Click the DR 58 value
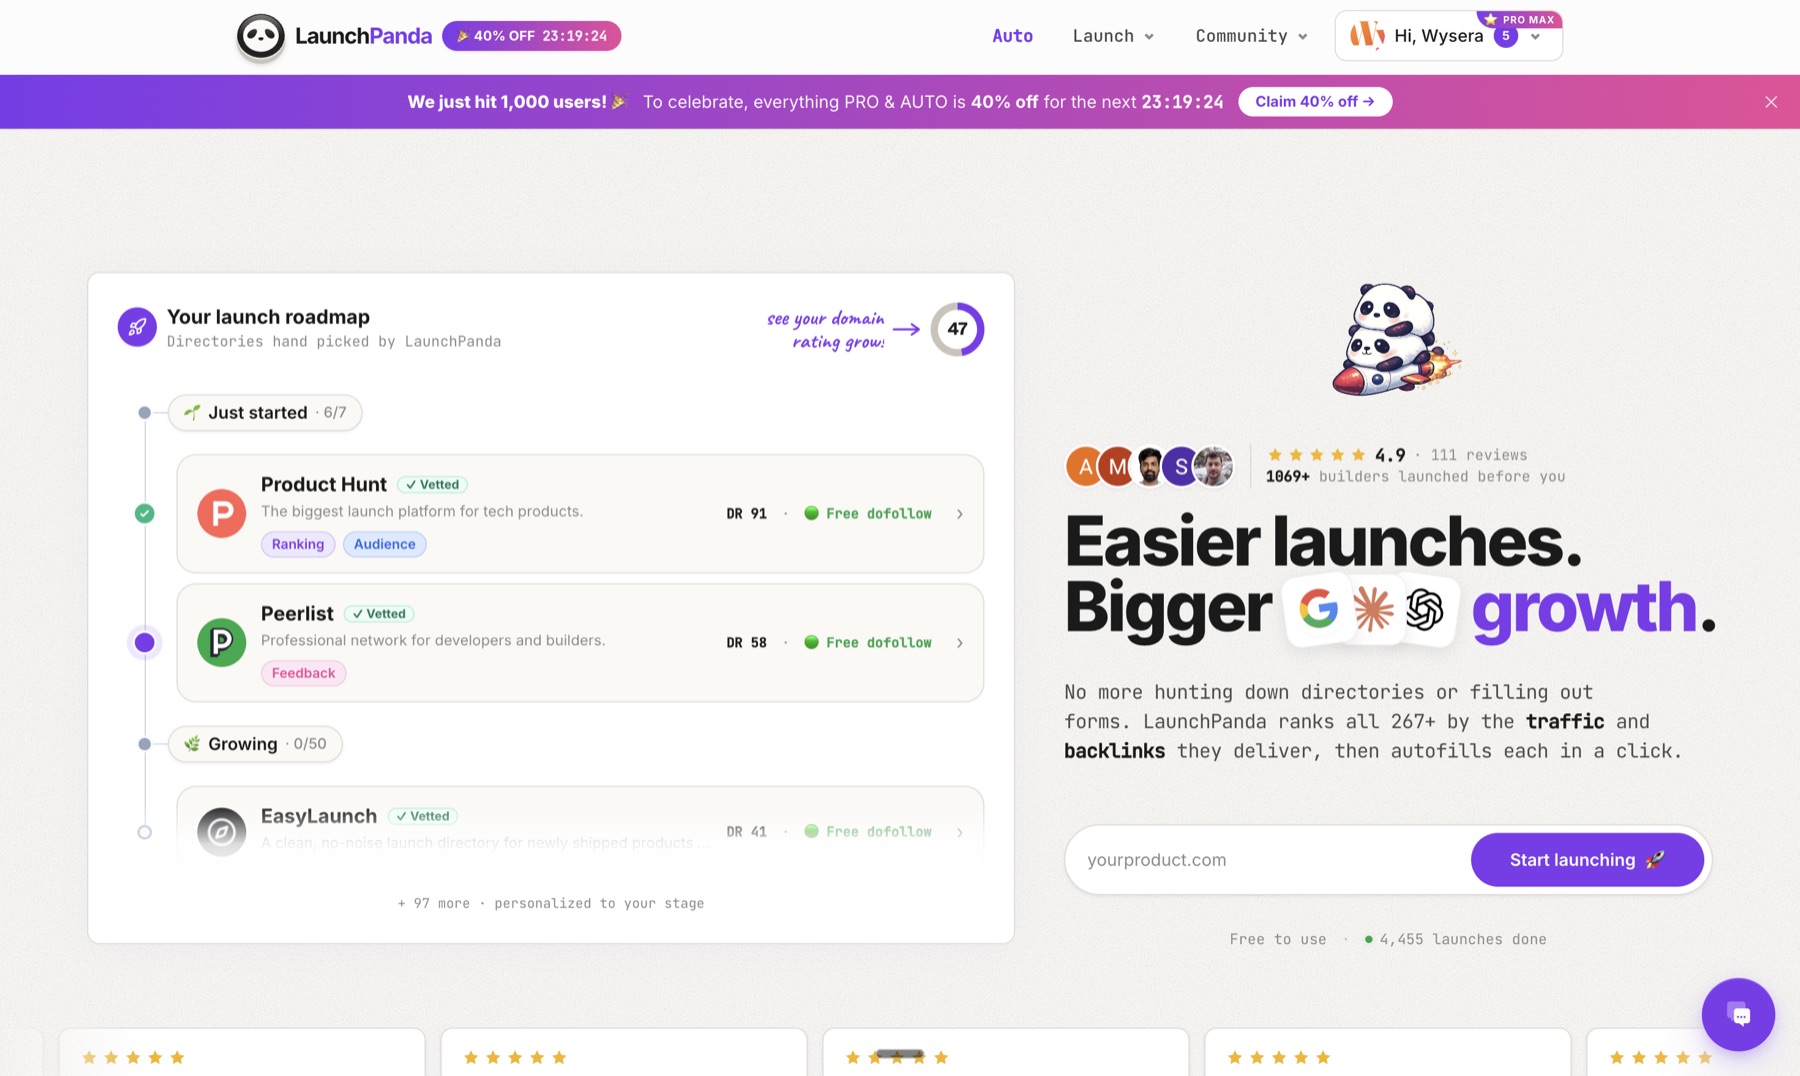 746,642
